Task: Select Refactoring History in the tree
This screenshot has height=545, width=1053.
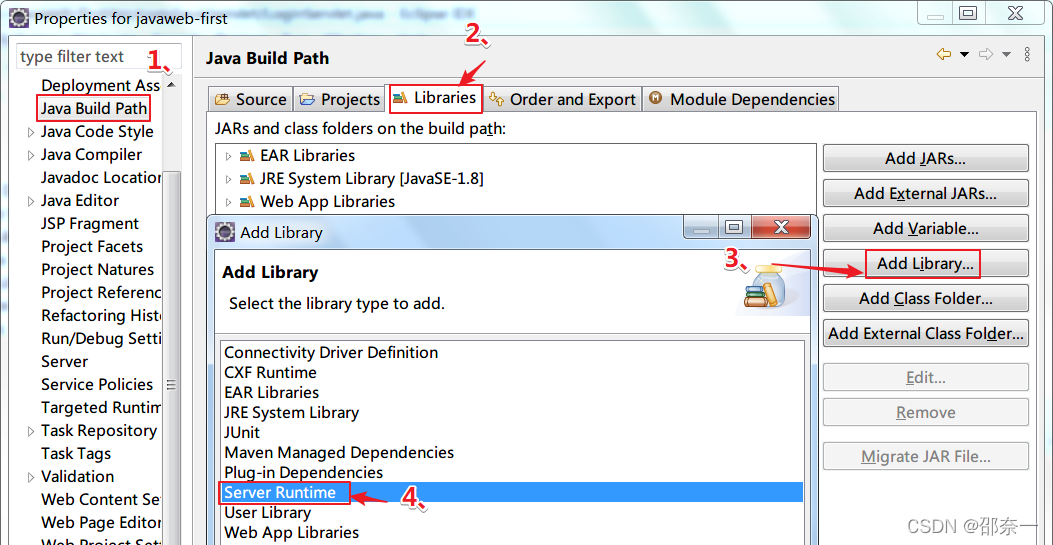Action: coord(100,315)
